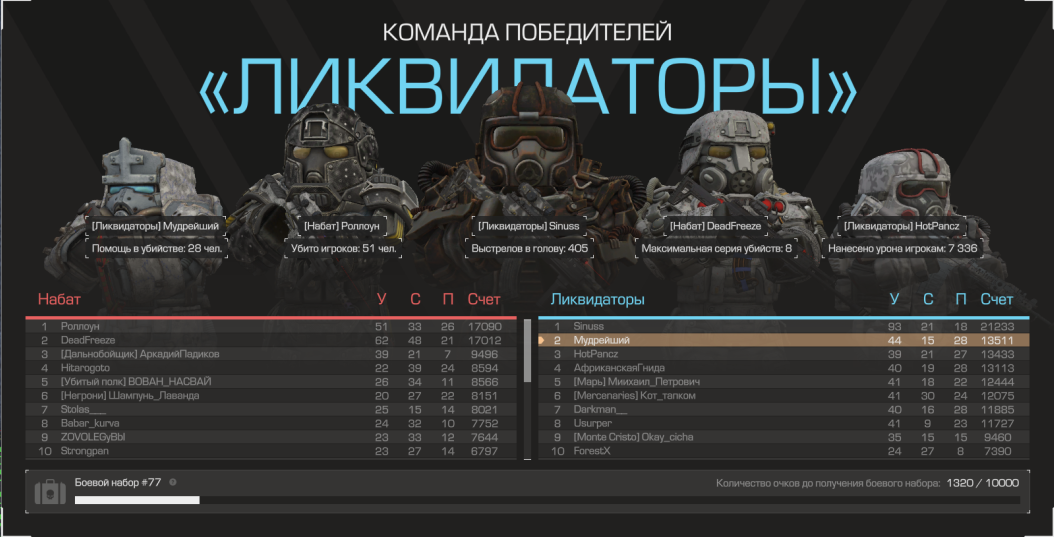Select the ZOVOLEGyBbl player row
The width and height of the screenshot is (1054, 537).
tap(272, 437)
